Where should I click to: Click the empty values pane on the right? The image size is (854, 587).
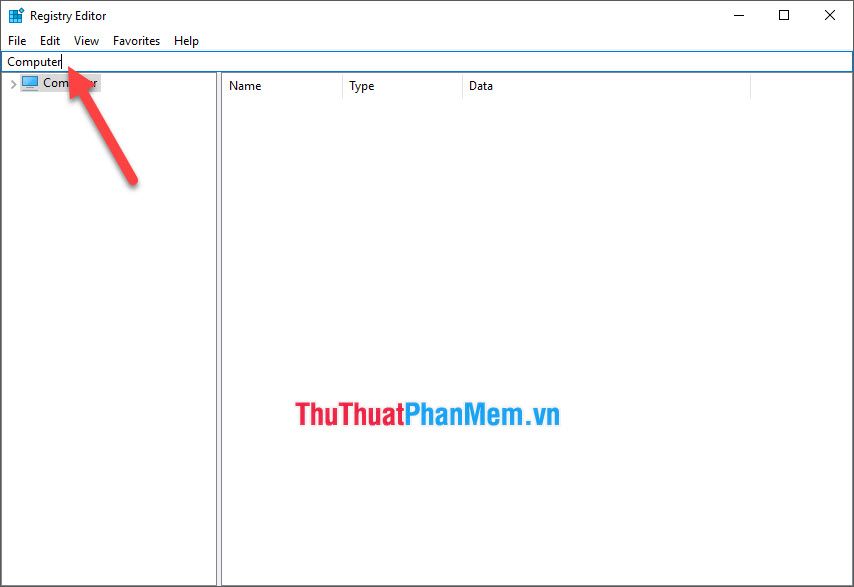600,250
